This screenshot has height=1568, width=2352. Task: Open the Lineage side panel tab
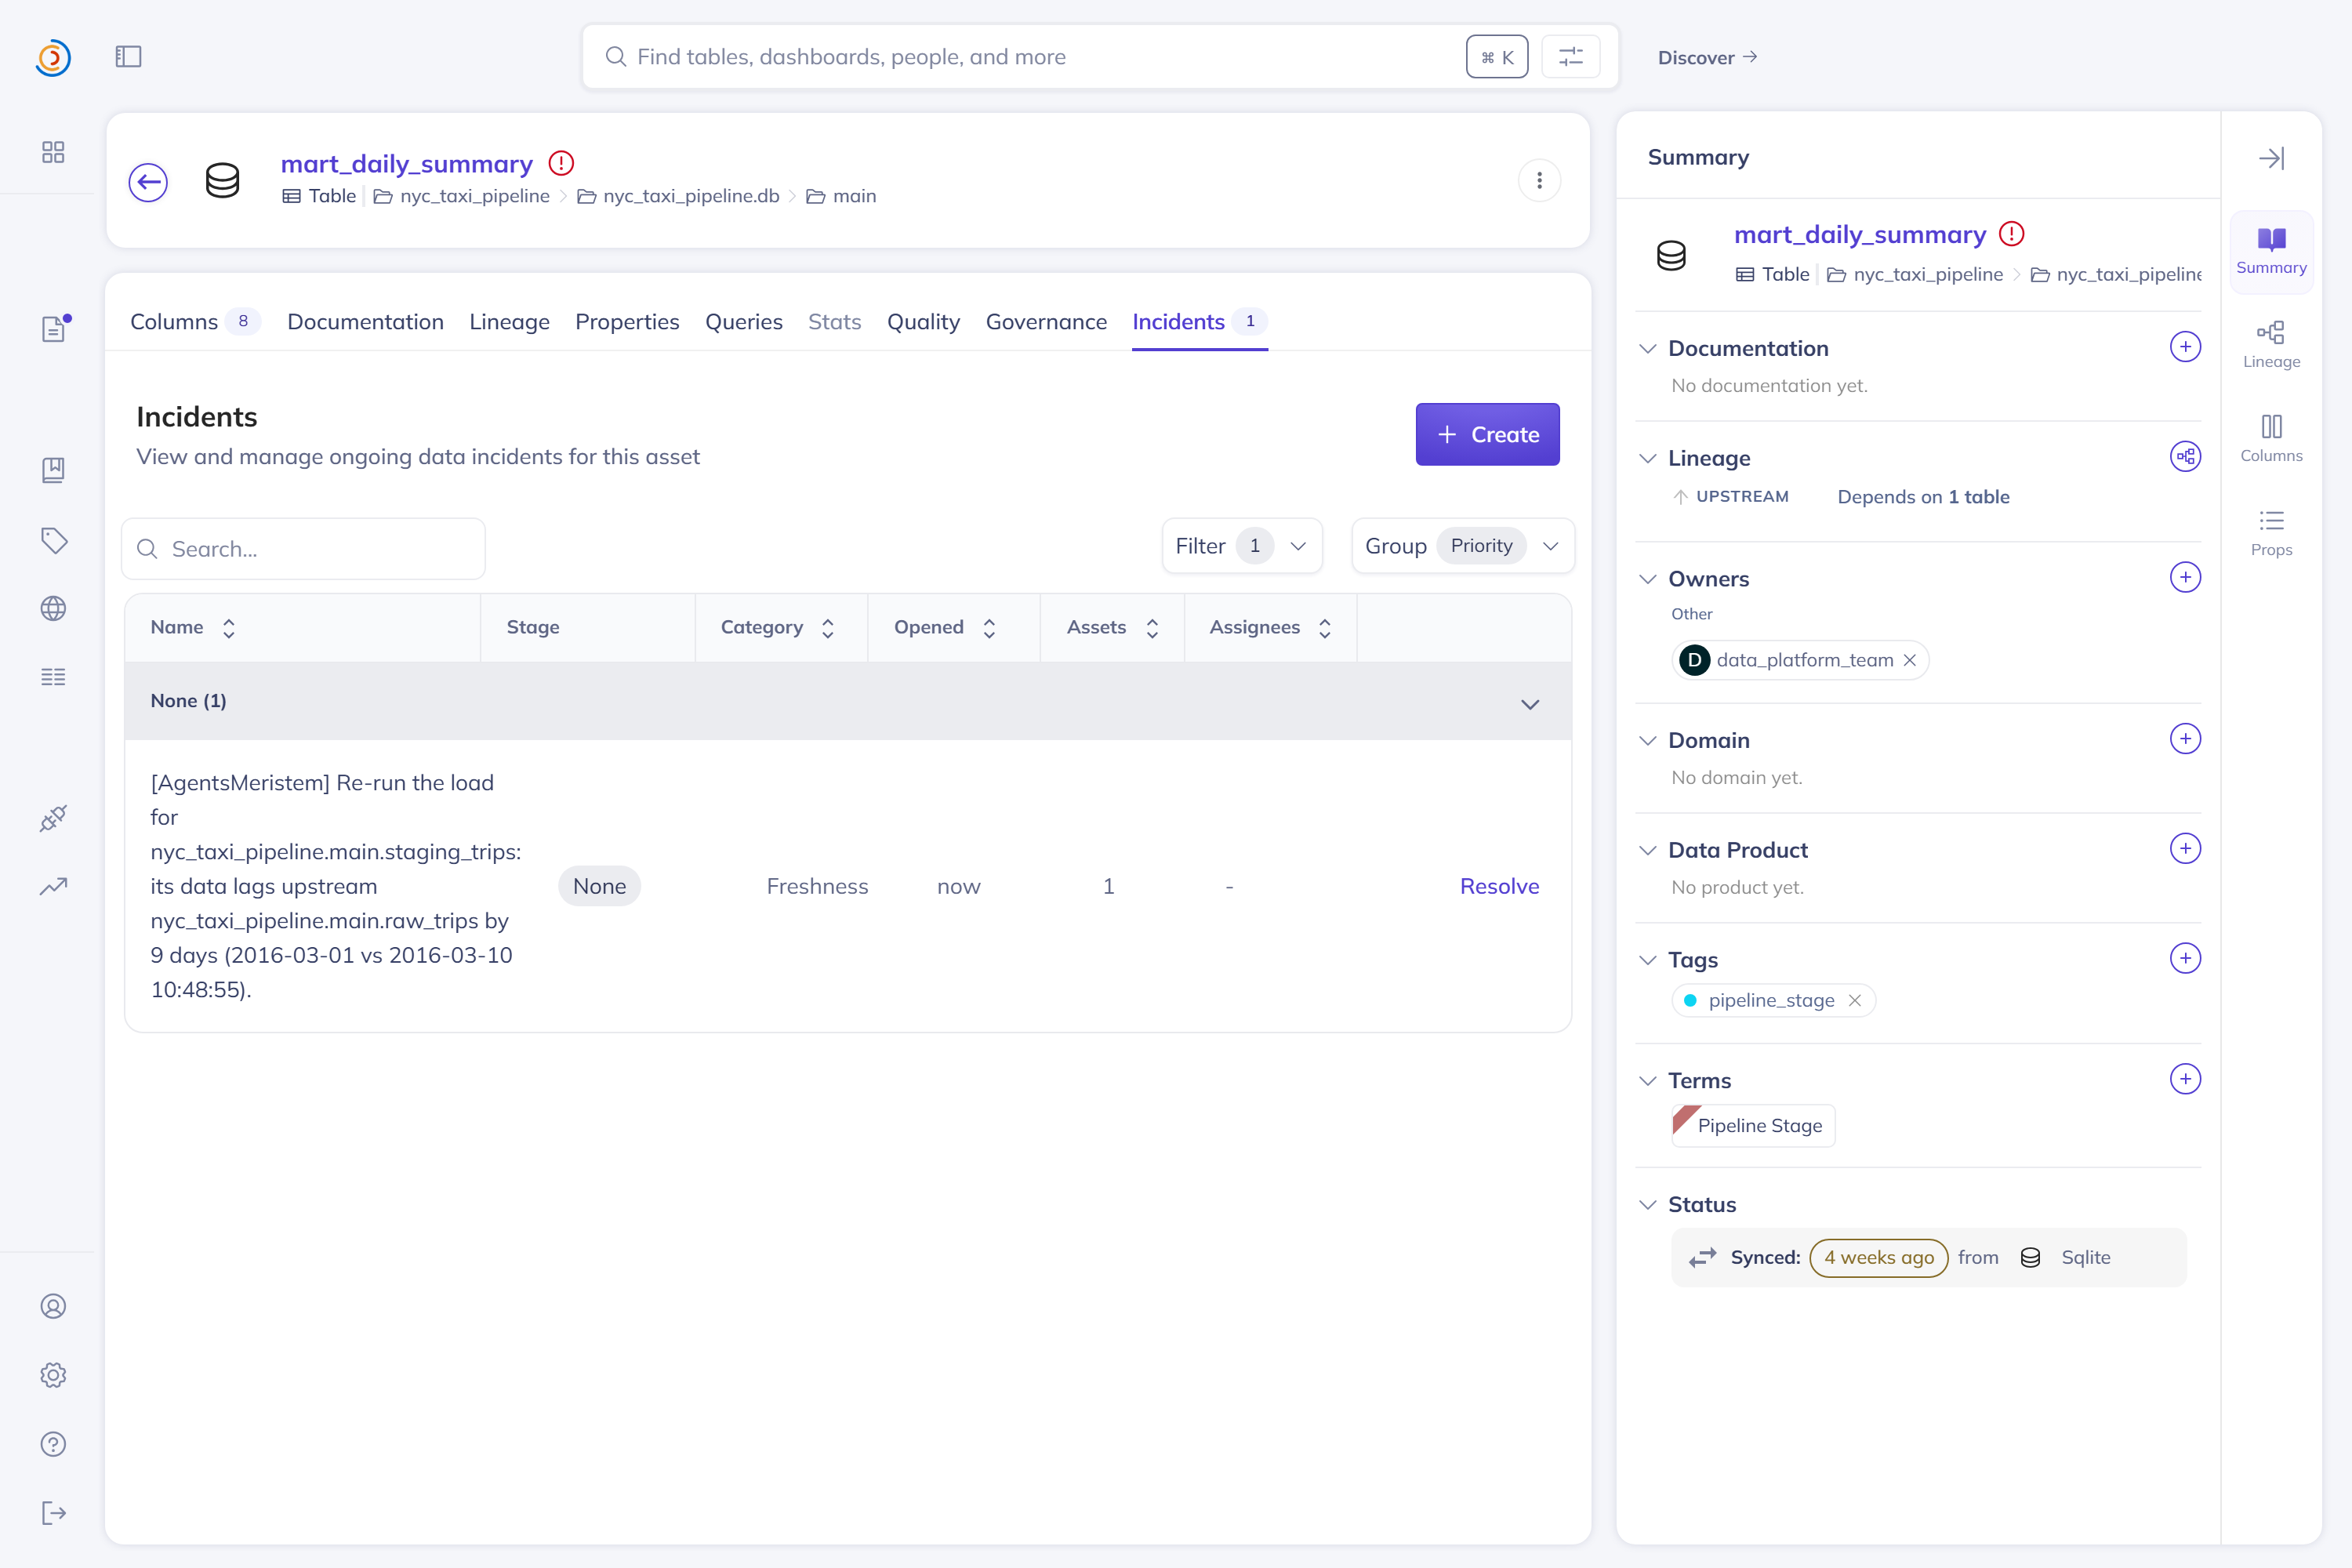point(2271,345)
